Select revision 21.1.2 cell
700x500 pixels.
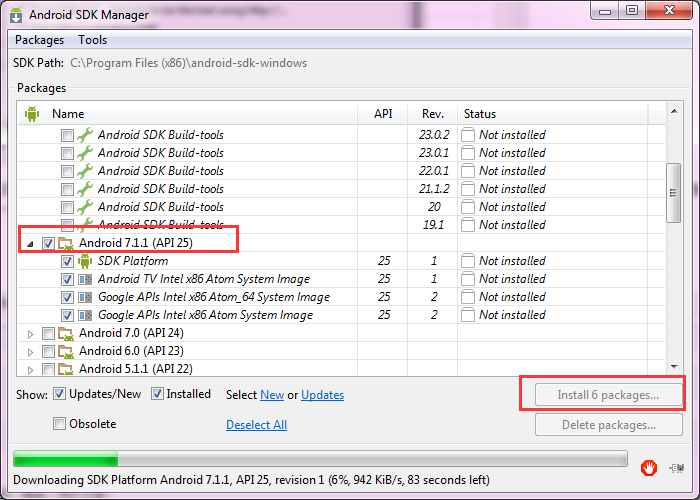(x=433, y=189)
